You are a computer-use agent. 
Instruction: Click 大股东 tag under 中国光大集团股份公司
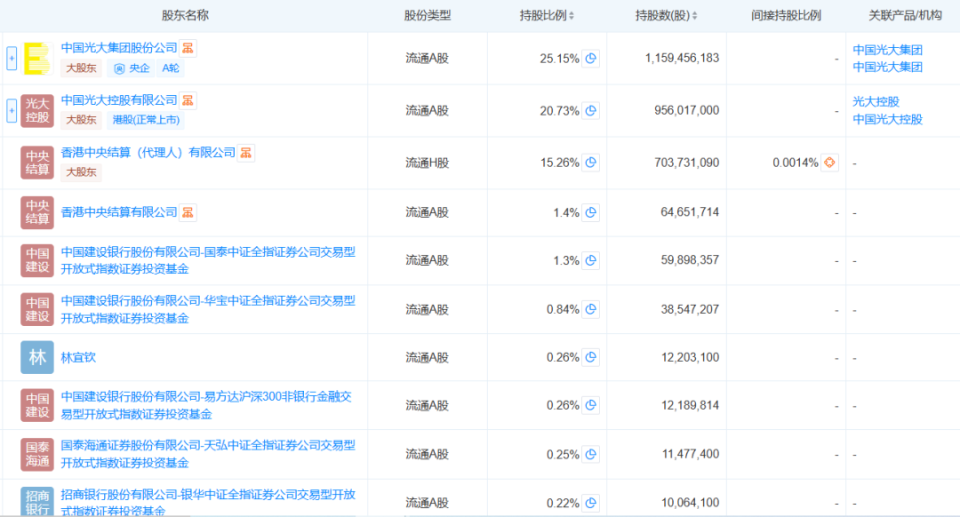tap(81, 68)
